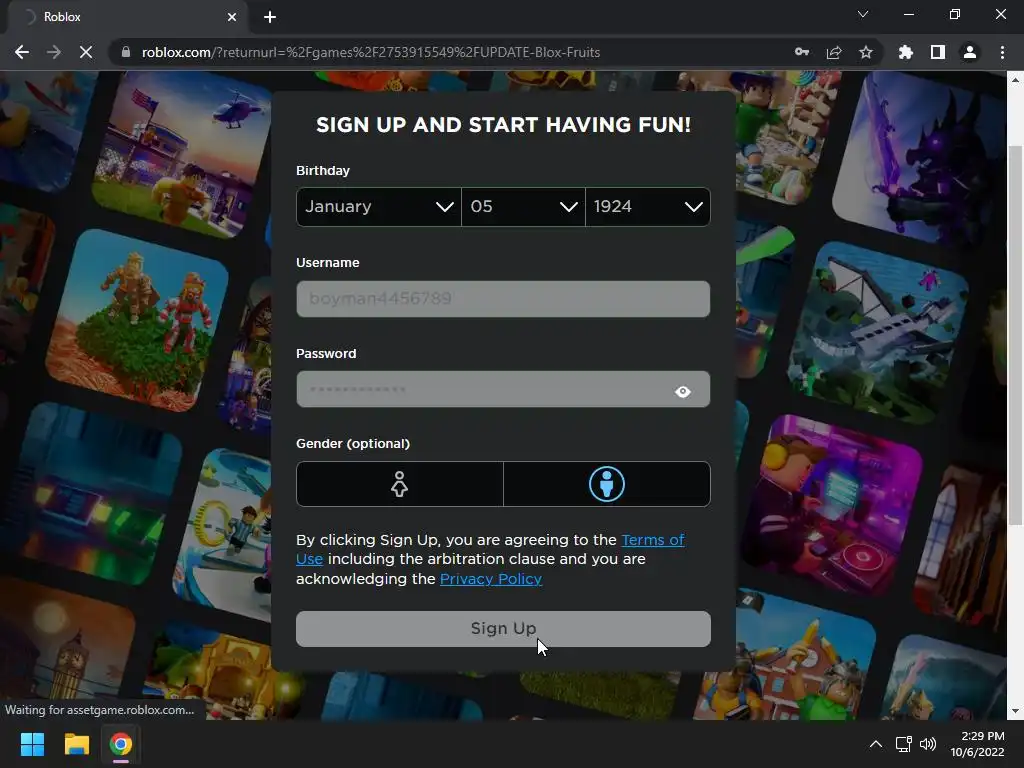
Task: Bookmark this tab with star icon
Action: pos(866,52)
